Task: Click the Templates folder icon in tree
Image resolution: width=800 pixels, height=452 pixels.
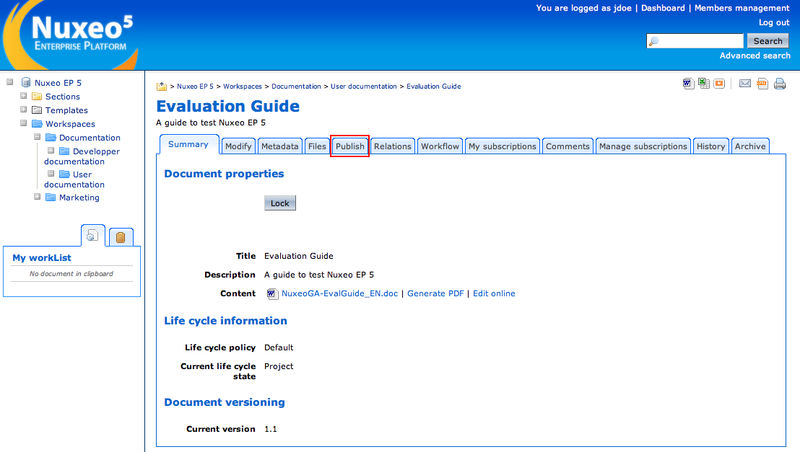Action: (37, 110)
